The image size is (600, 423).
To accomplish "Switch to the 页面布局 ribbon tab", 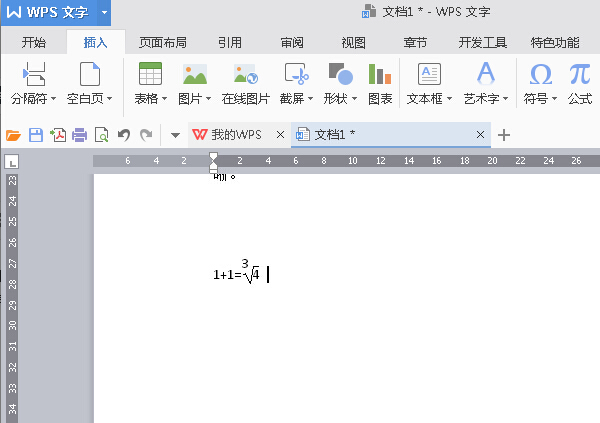I will point(162,43).
